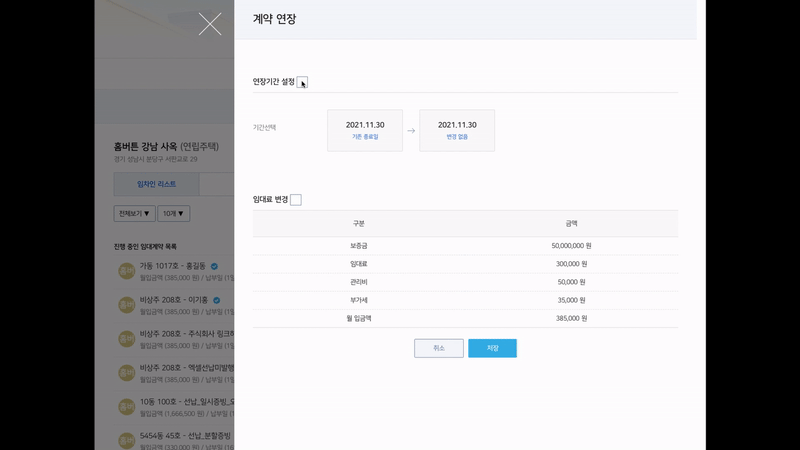Click the 취소 button

point(439,348)
